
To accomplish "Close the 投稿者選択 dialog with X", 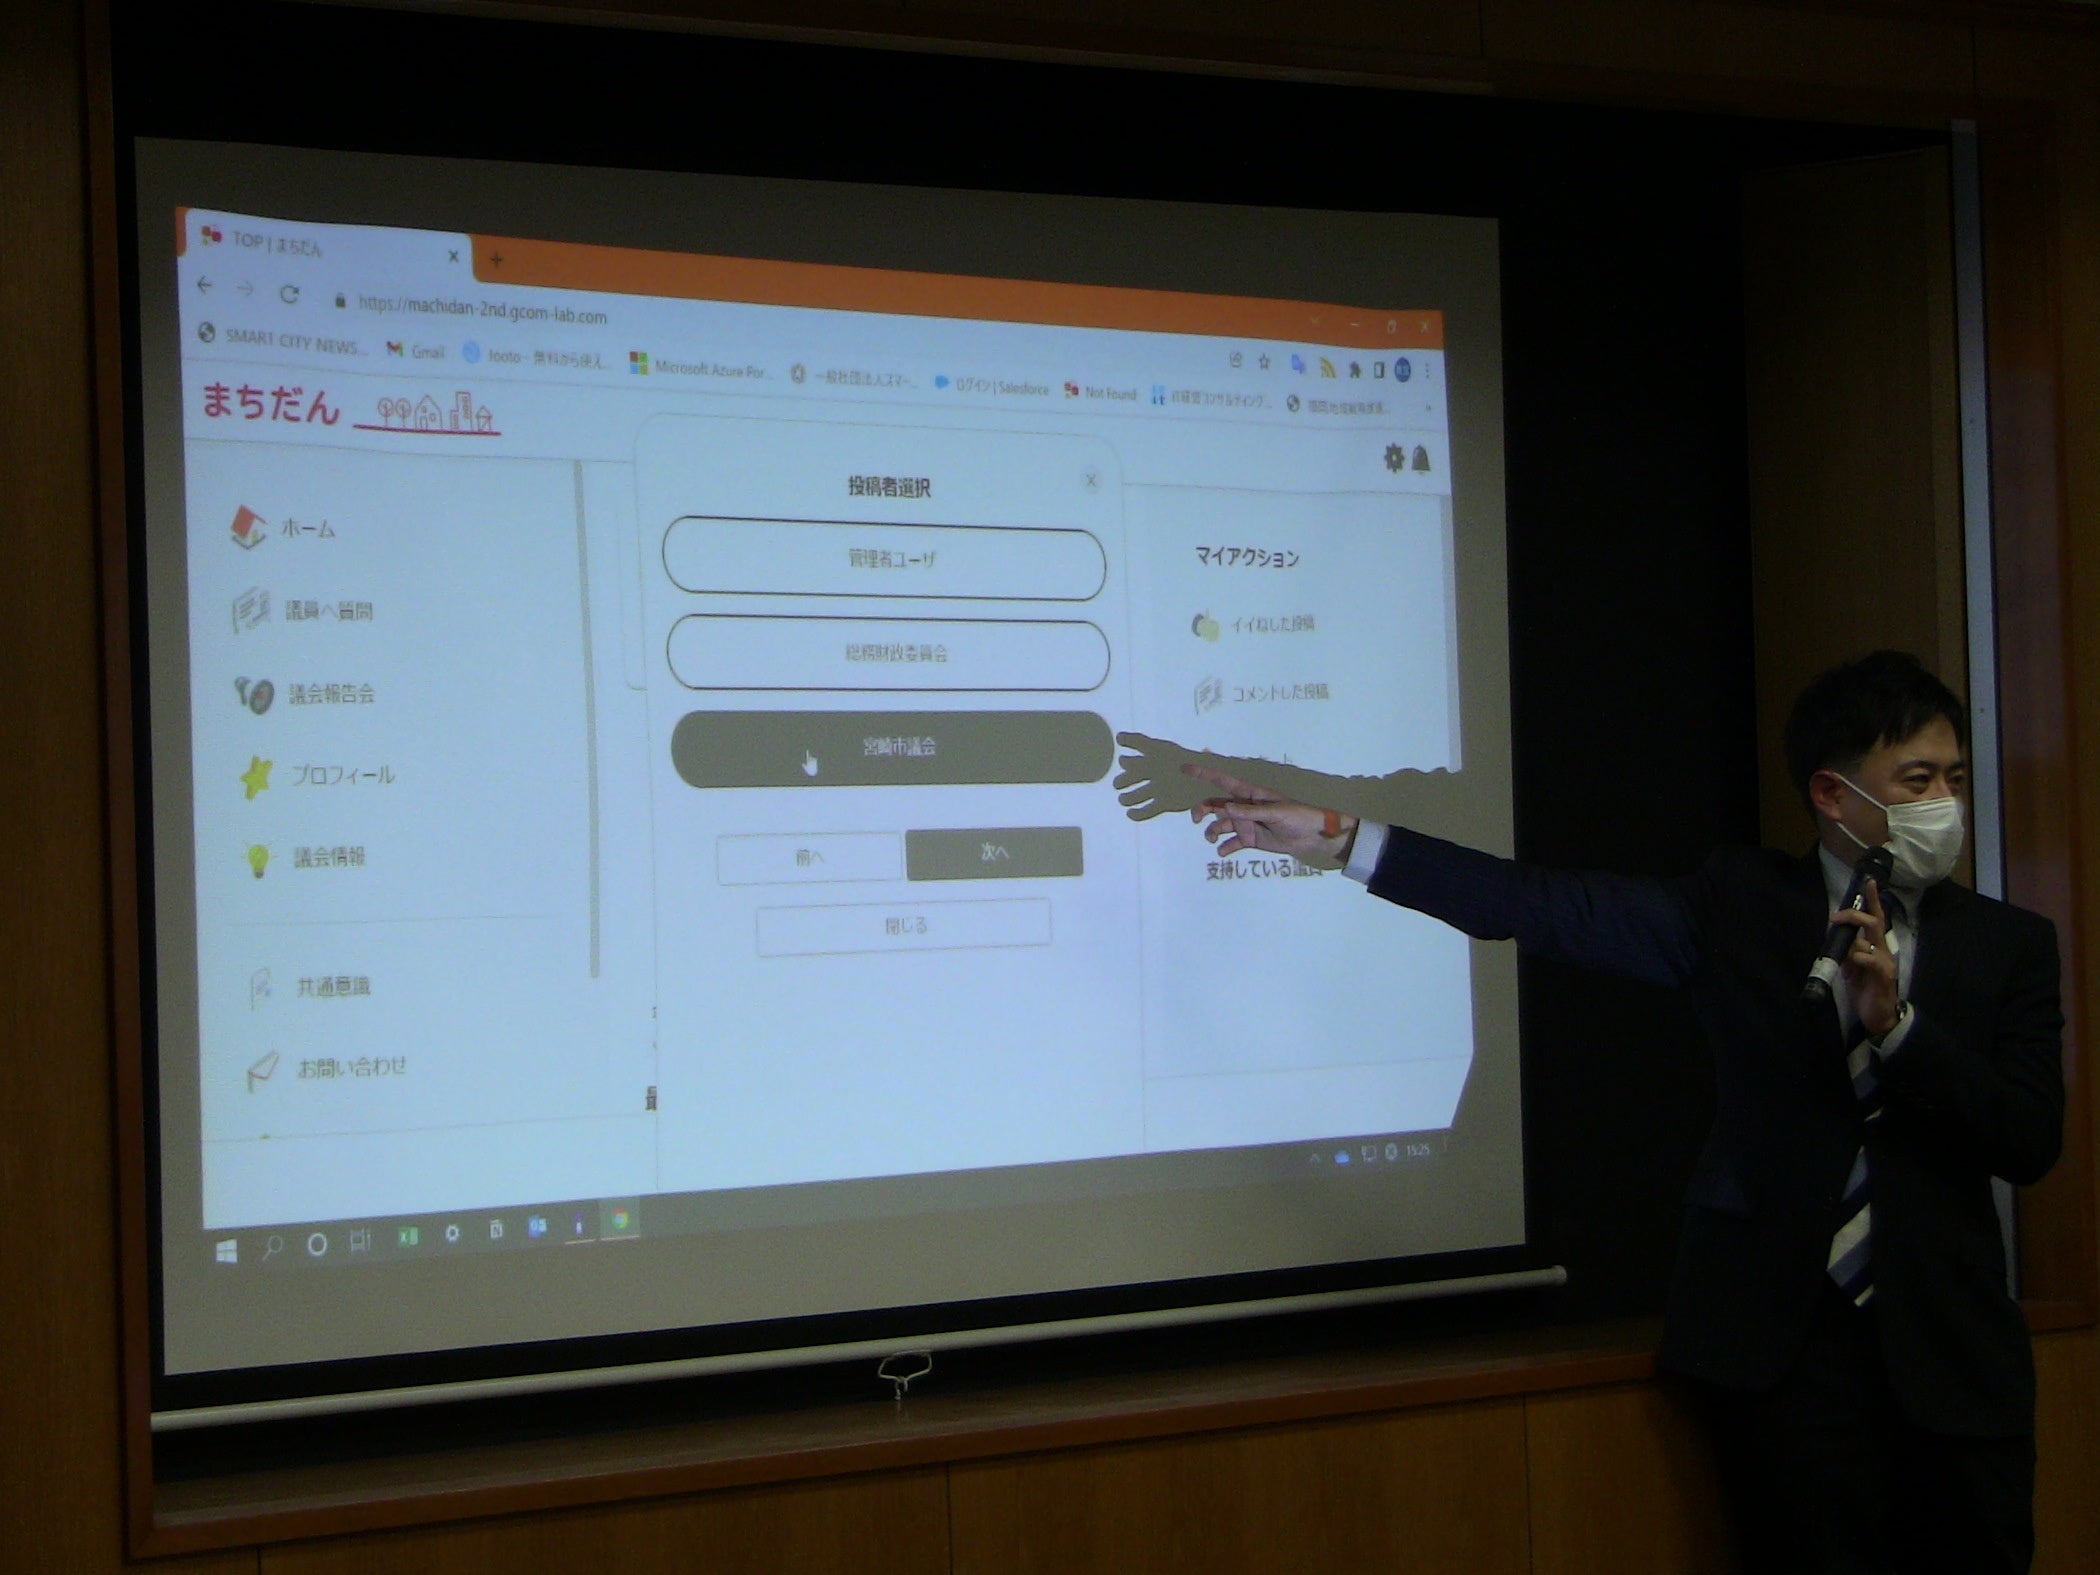I will 1091,481.
